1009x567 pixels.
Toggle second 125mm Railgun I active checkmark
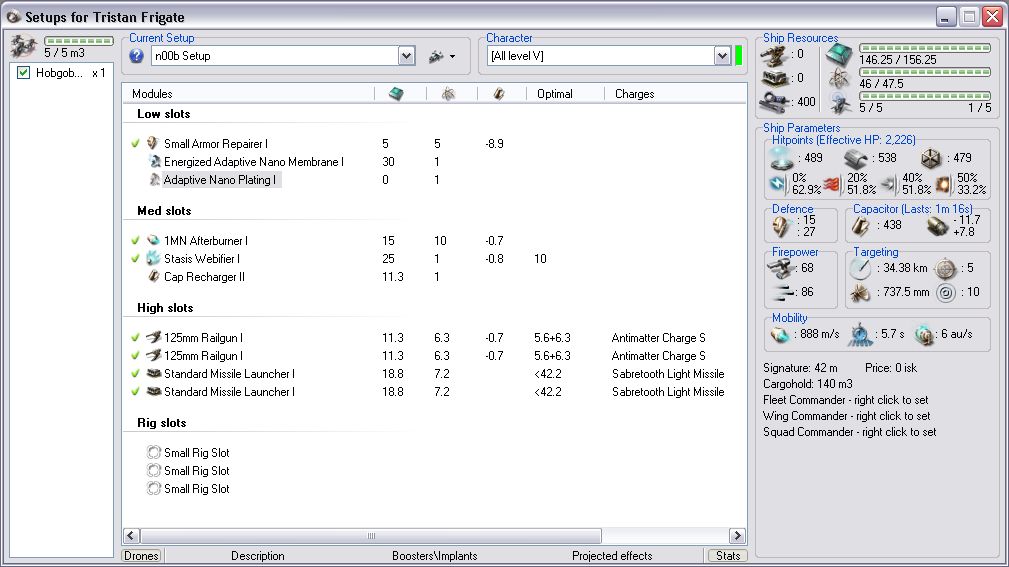[135, 356]
